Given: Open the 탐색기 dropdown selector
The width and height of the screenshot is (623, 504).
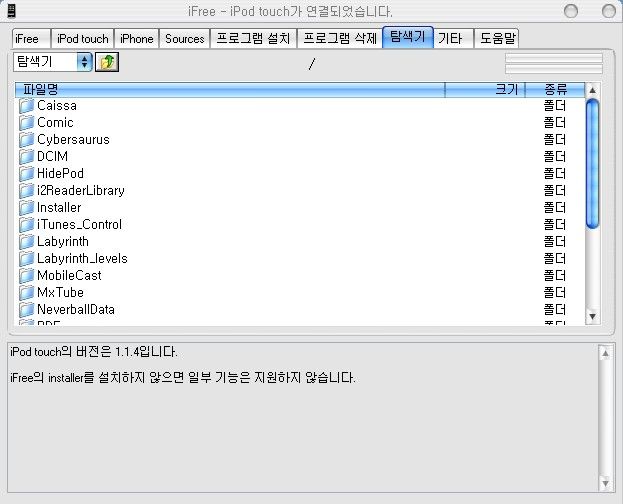Looking at the screenshot, I should tap(53, 62).
